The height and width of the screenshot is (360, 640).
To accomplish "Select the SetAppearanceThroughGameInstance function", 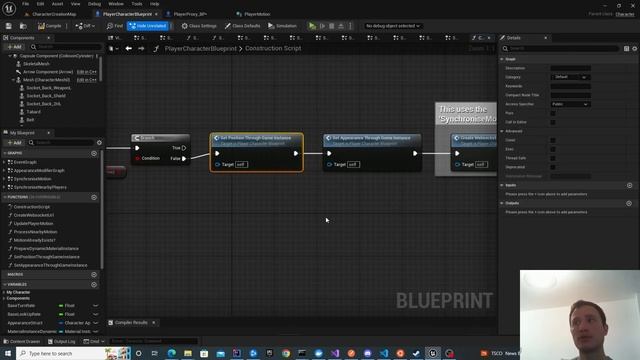I will pos(50,265).
